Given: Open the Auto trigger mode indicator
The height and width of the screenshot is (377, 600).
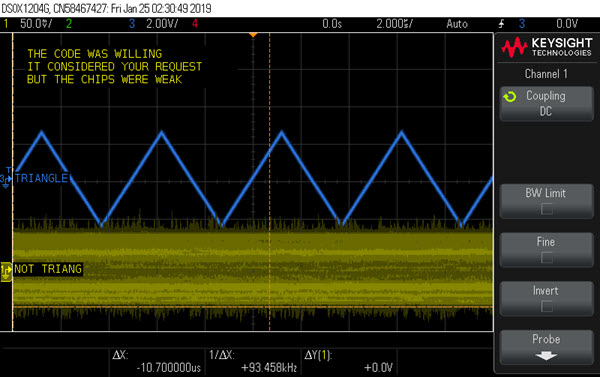Looking at the screenshot, I should point(457,24).
